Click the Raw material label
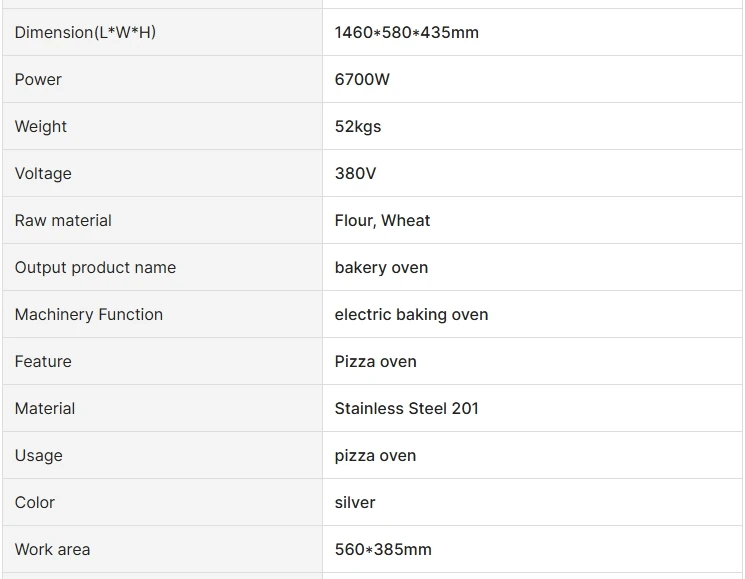This screenshot has width=745, height=579. coord(63,220)
